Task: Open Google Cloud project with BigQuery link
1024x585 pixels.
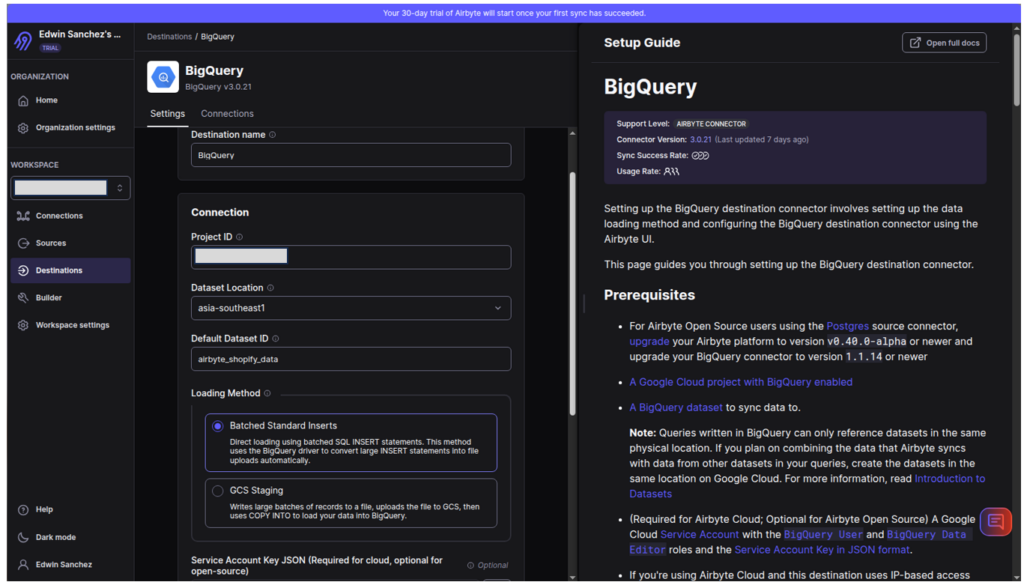Action: point(741,382)
